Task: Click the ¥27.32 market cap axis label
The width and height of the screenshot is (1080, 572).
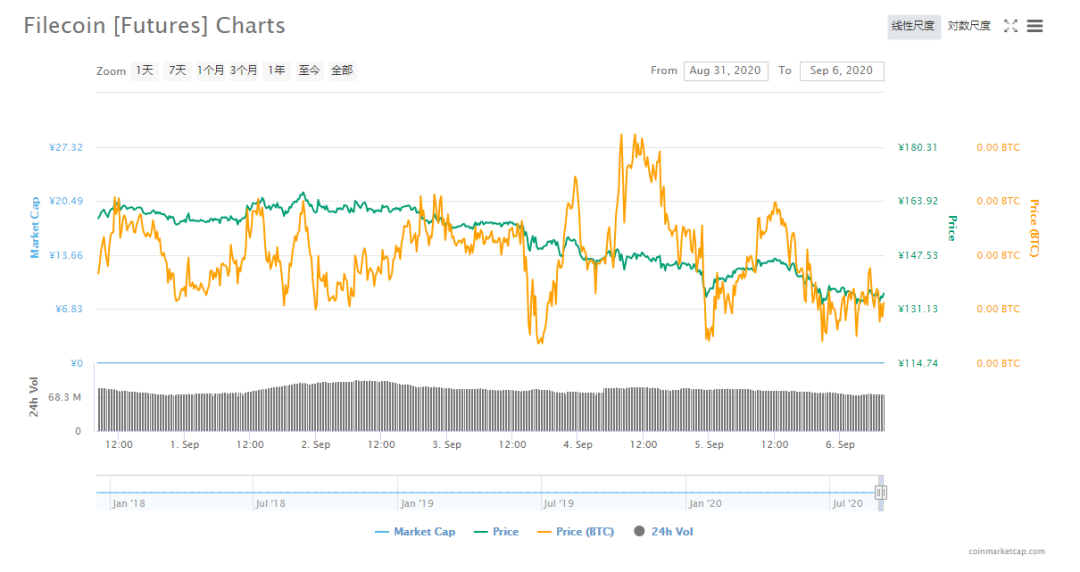Action: click(x=66, y=147)
